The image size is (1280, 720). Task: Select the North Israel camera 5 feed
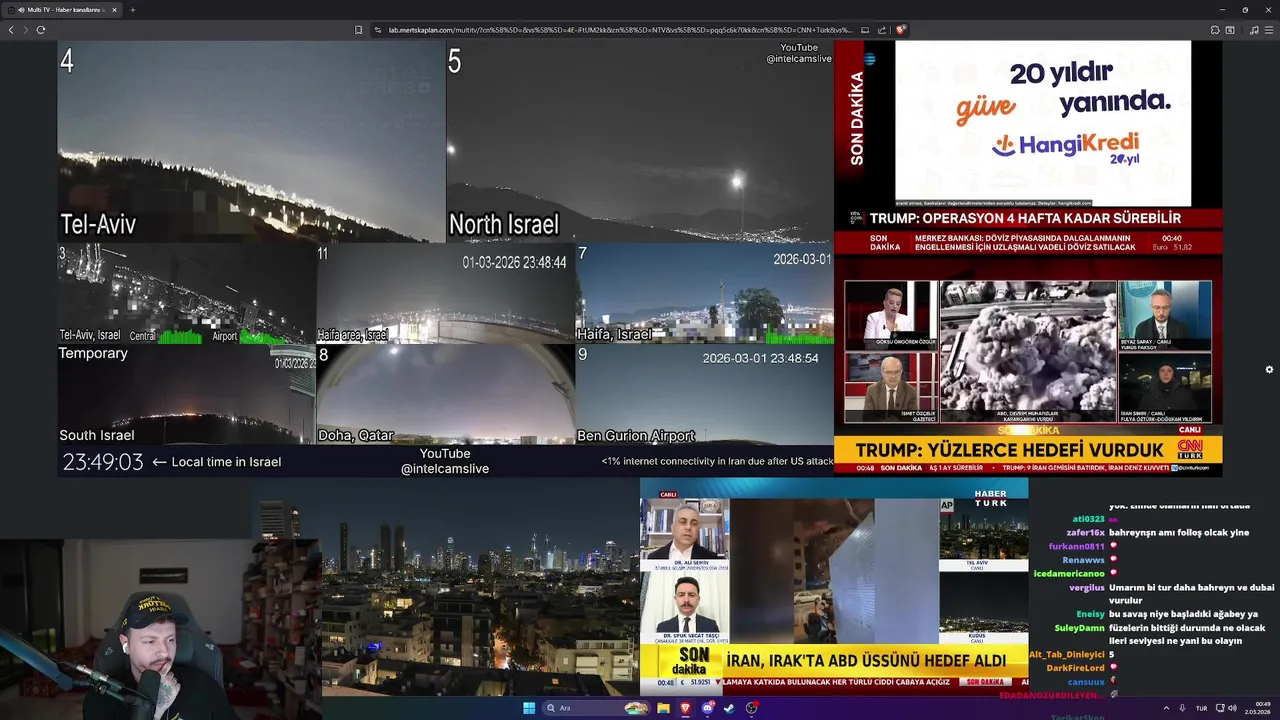coord(640,141)
